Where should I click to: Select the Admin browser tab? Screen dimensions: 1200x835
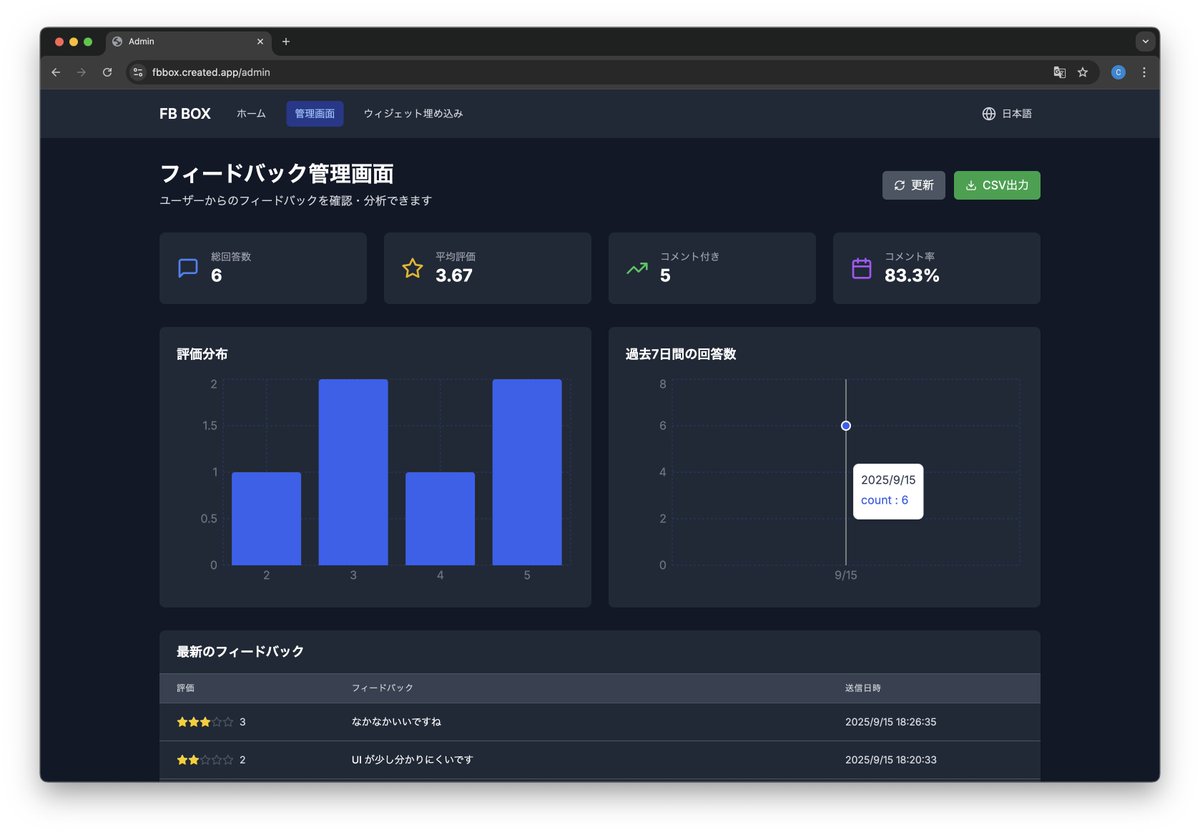coord(189,42)
